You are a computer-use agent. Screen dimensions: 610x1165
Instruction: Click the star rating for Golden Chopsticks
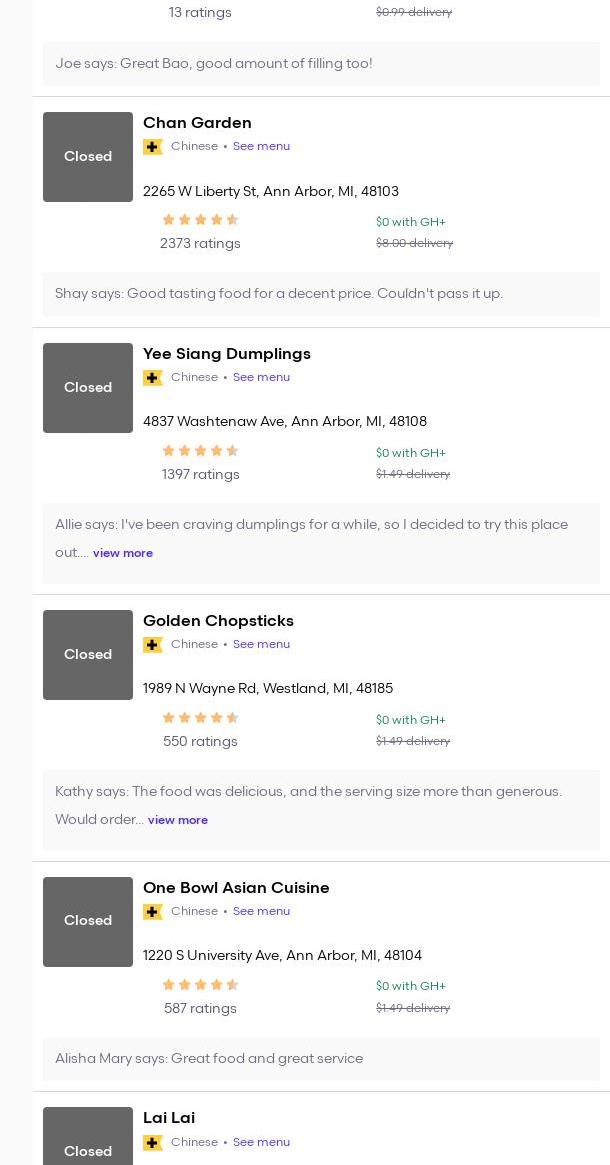[x=200, y=718]
